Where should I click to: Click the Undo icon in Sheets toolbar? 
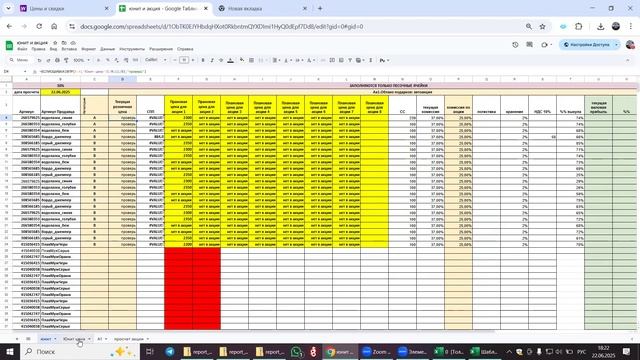click(39, 60)
